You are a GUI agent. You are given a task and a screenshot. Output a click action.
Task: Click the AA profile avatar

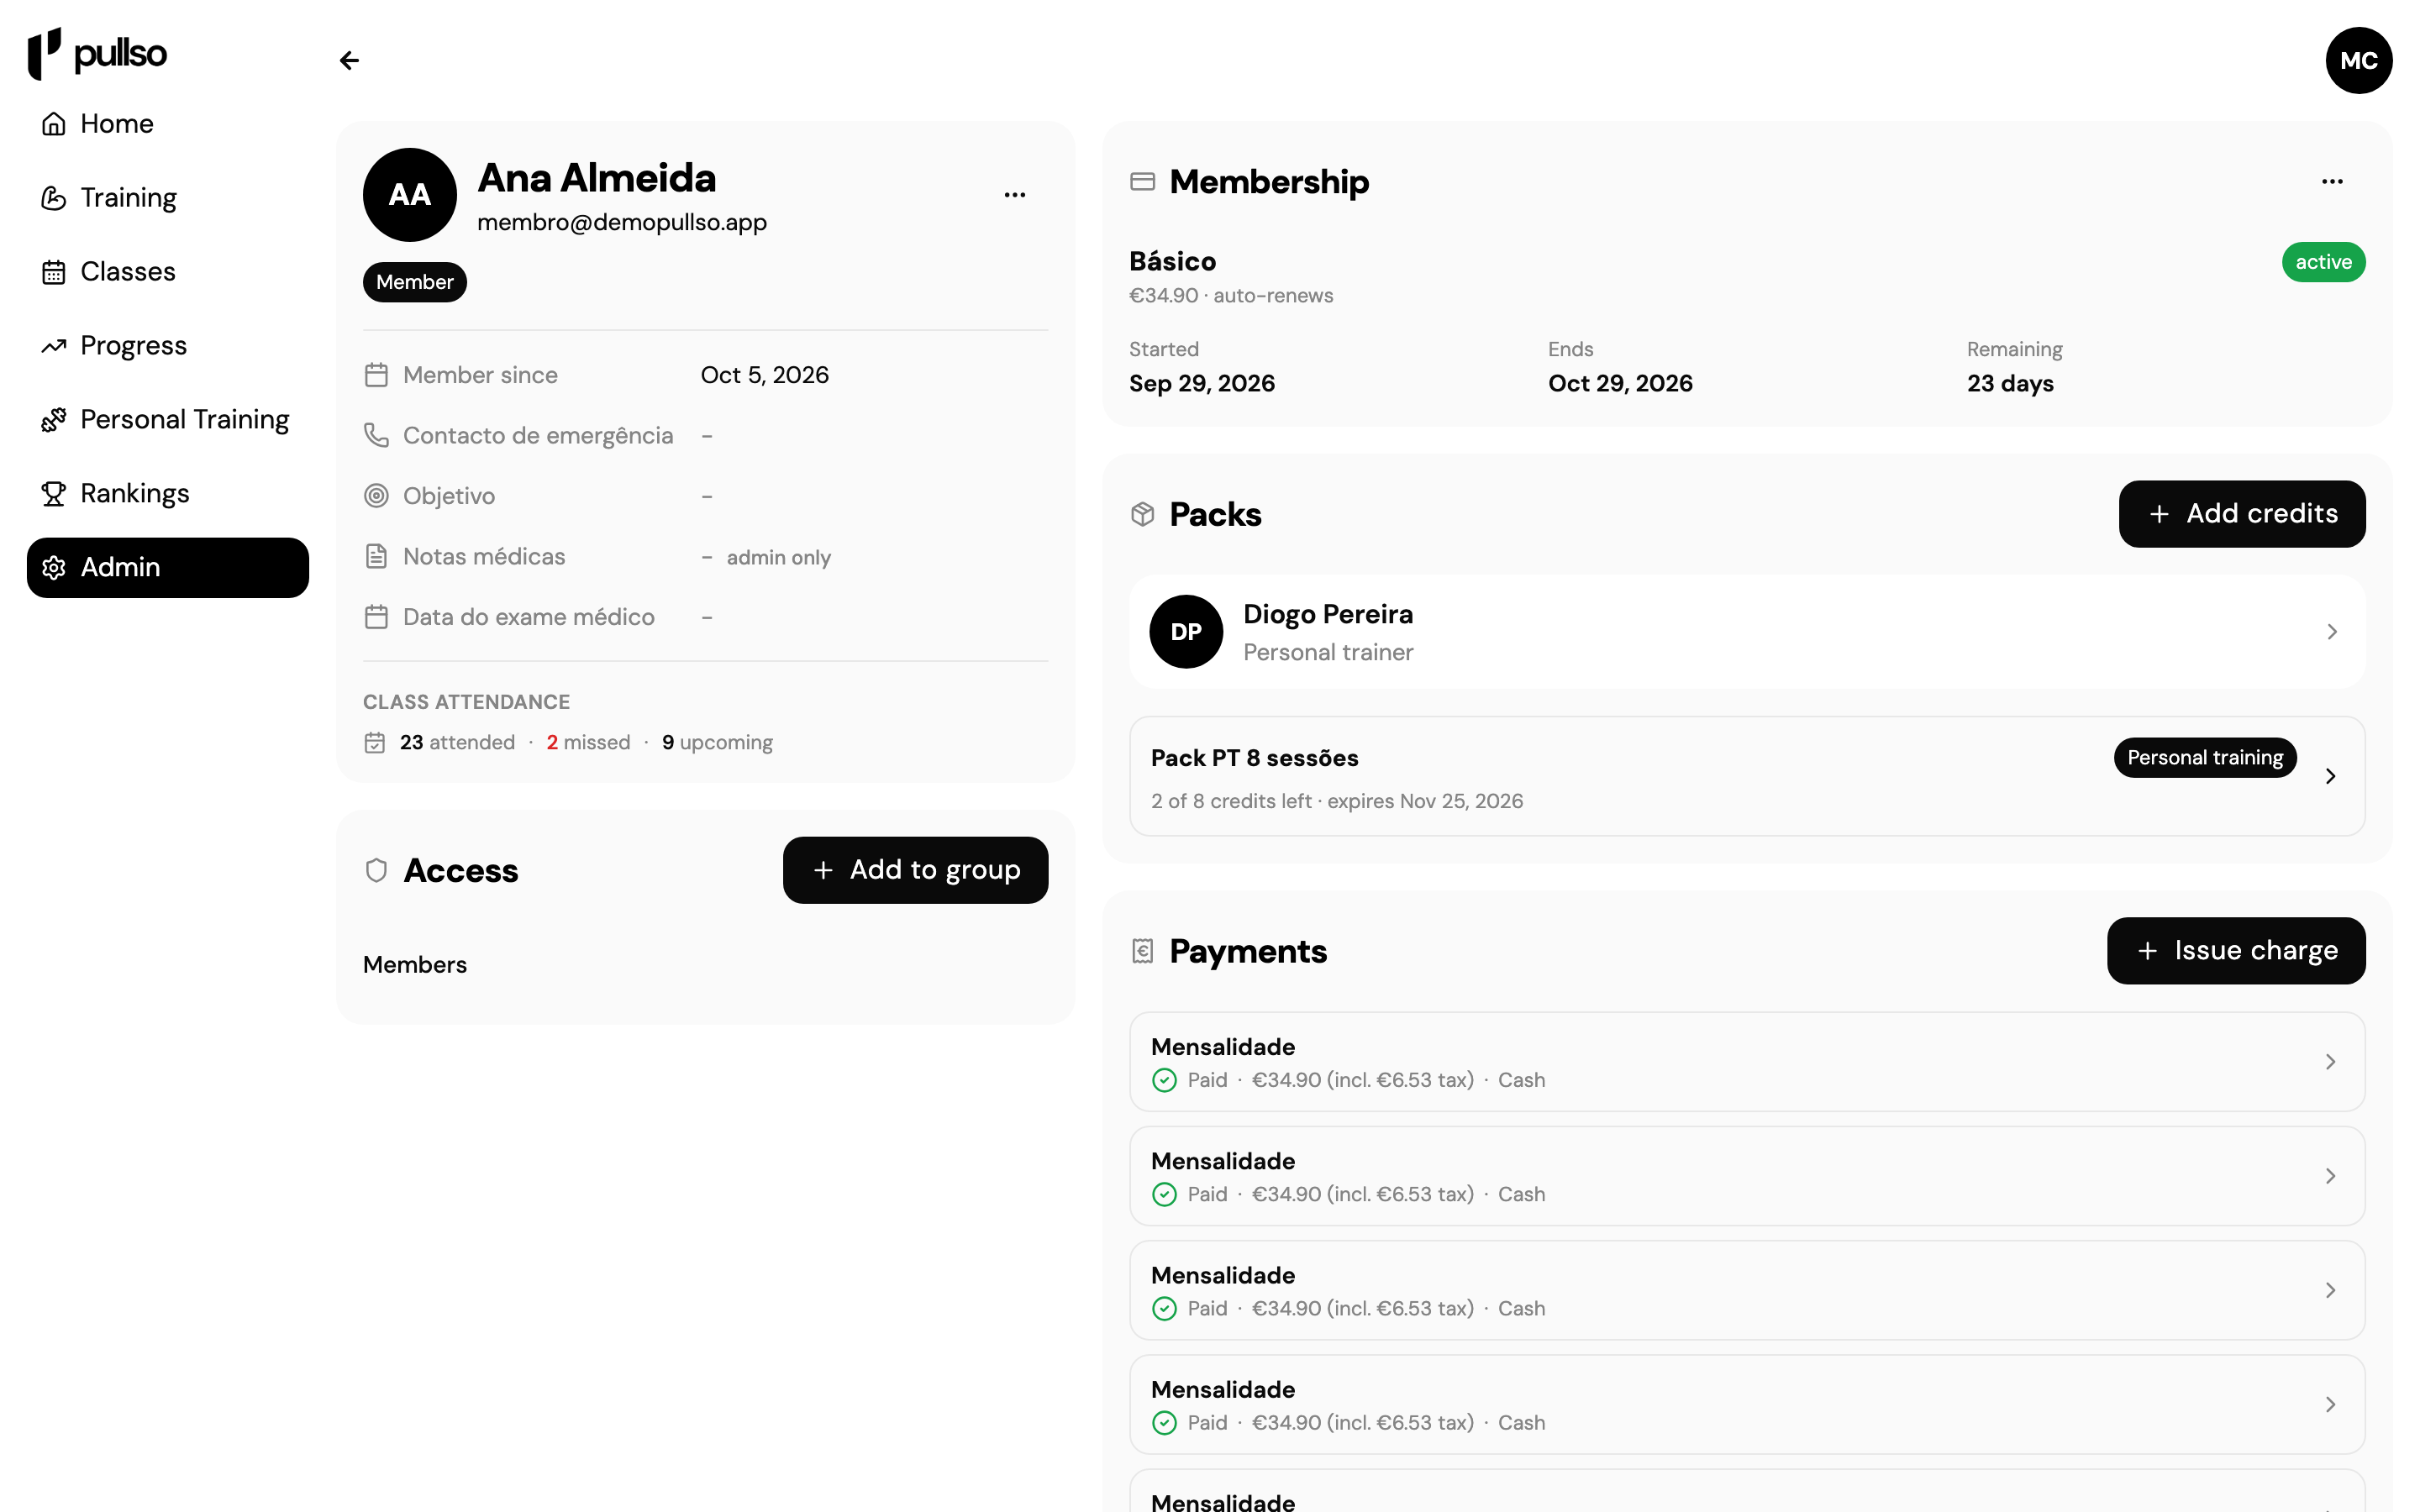pyautogui.click(x=410, y=195)
